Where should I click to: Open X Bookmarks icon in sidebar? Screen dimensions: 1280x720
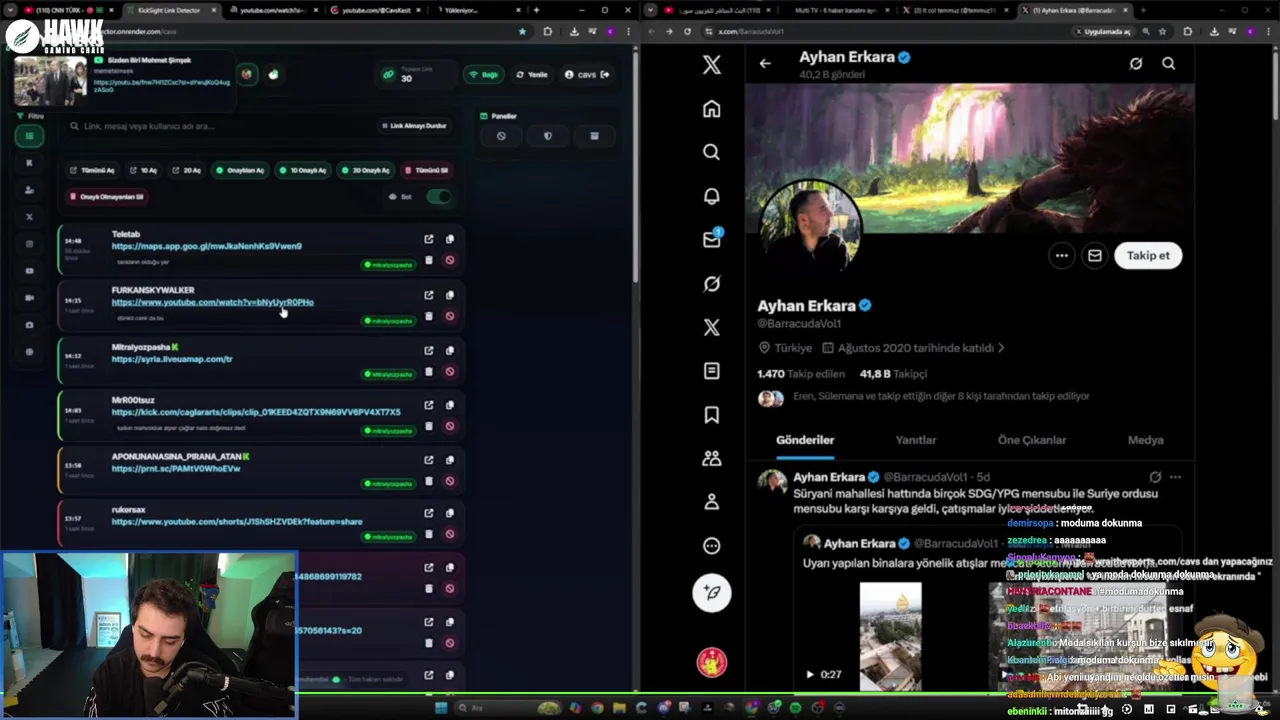point(711,415)
